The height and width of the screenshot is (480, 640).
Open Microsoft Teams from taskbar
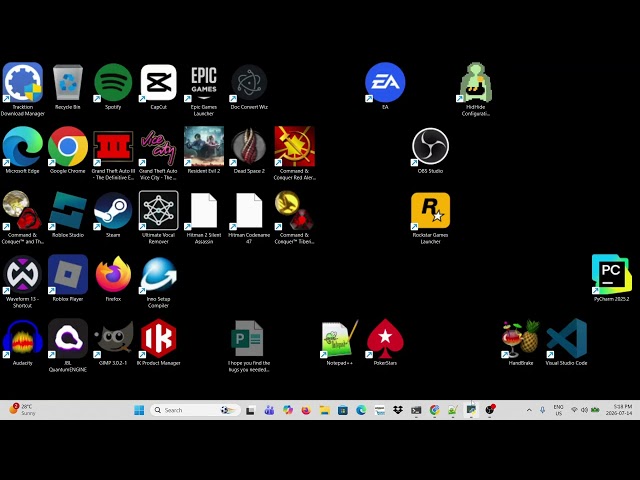point(269,410)
